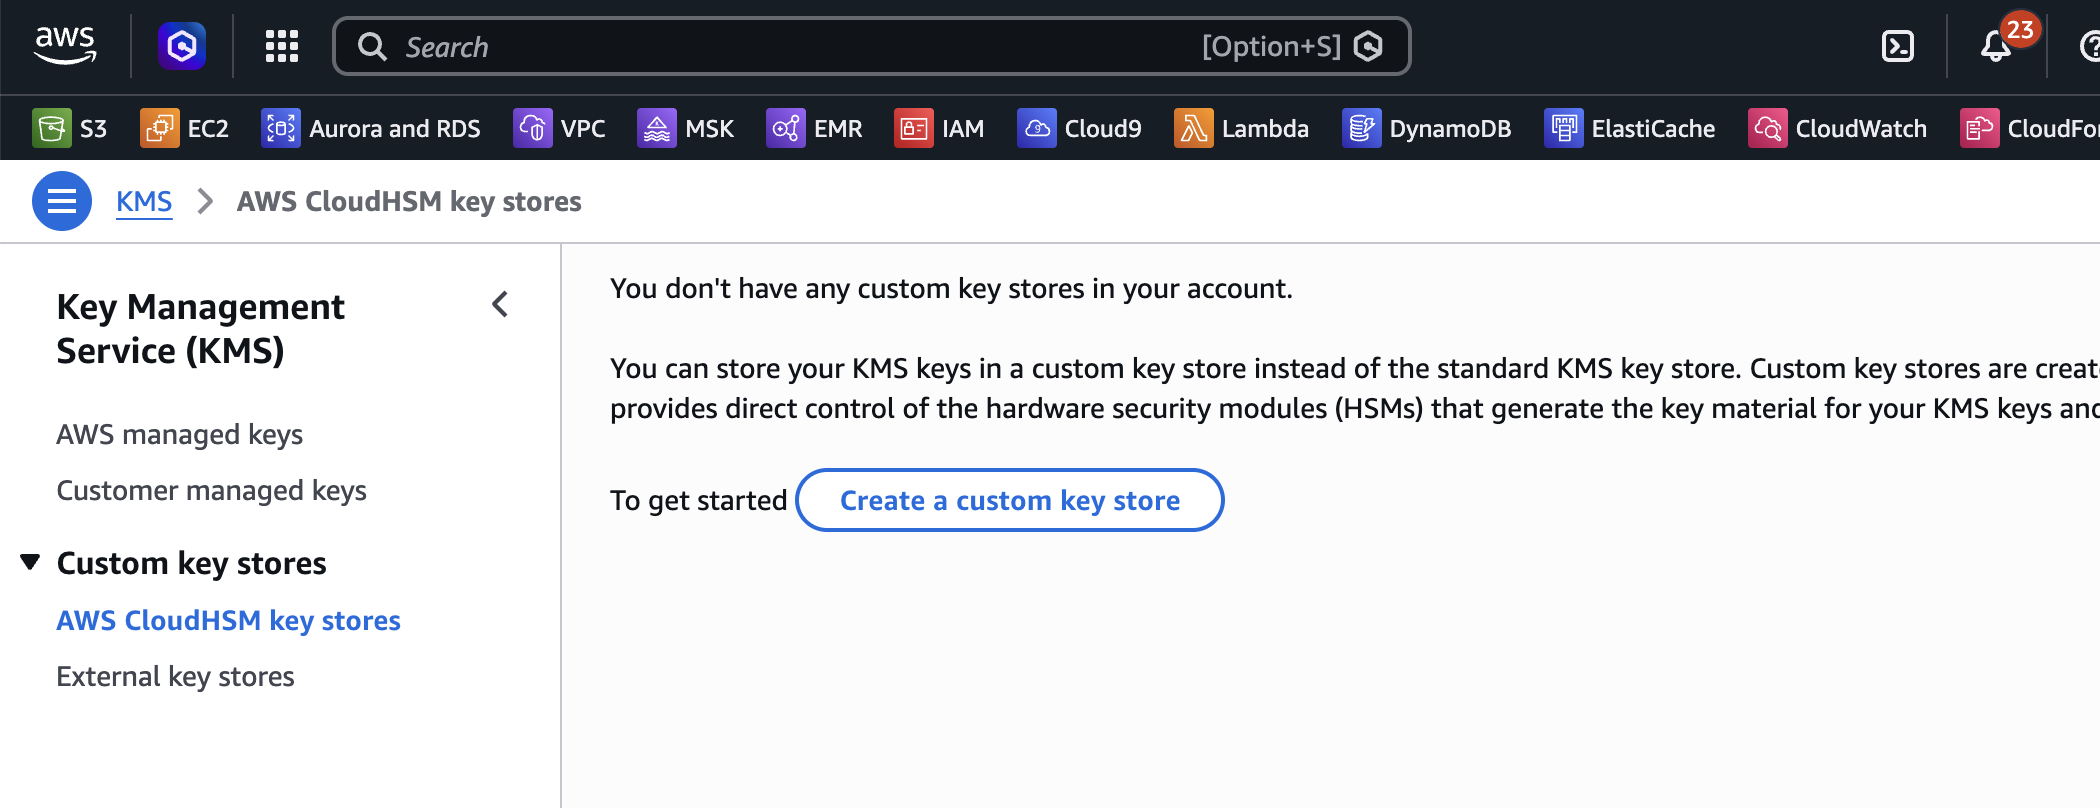
Task: Open S3 service shortcut
Action: tap(70, 129)
